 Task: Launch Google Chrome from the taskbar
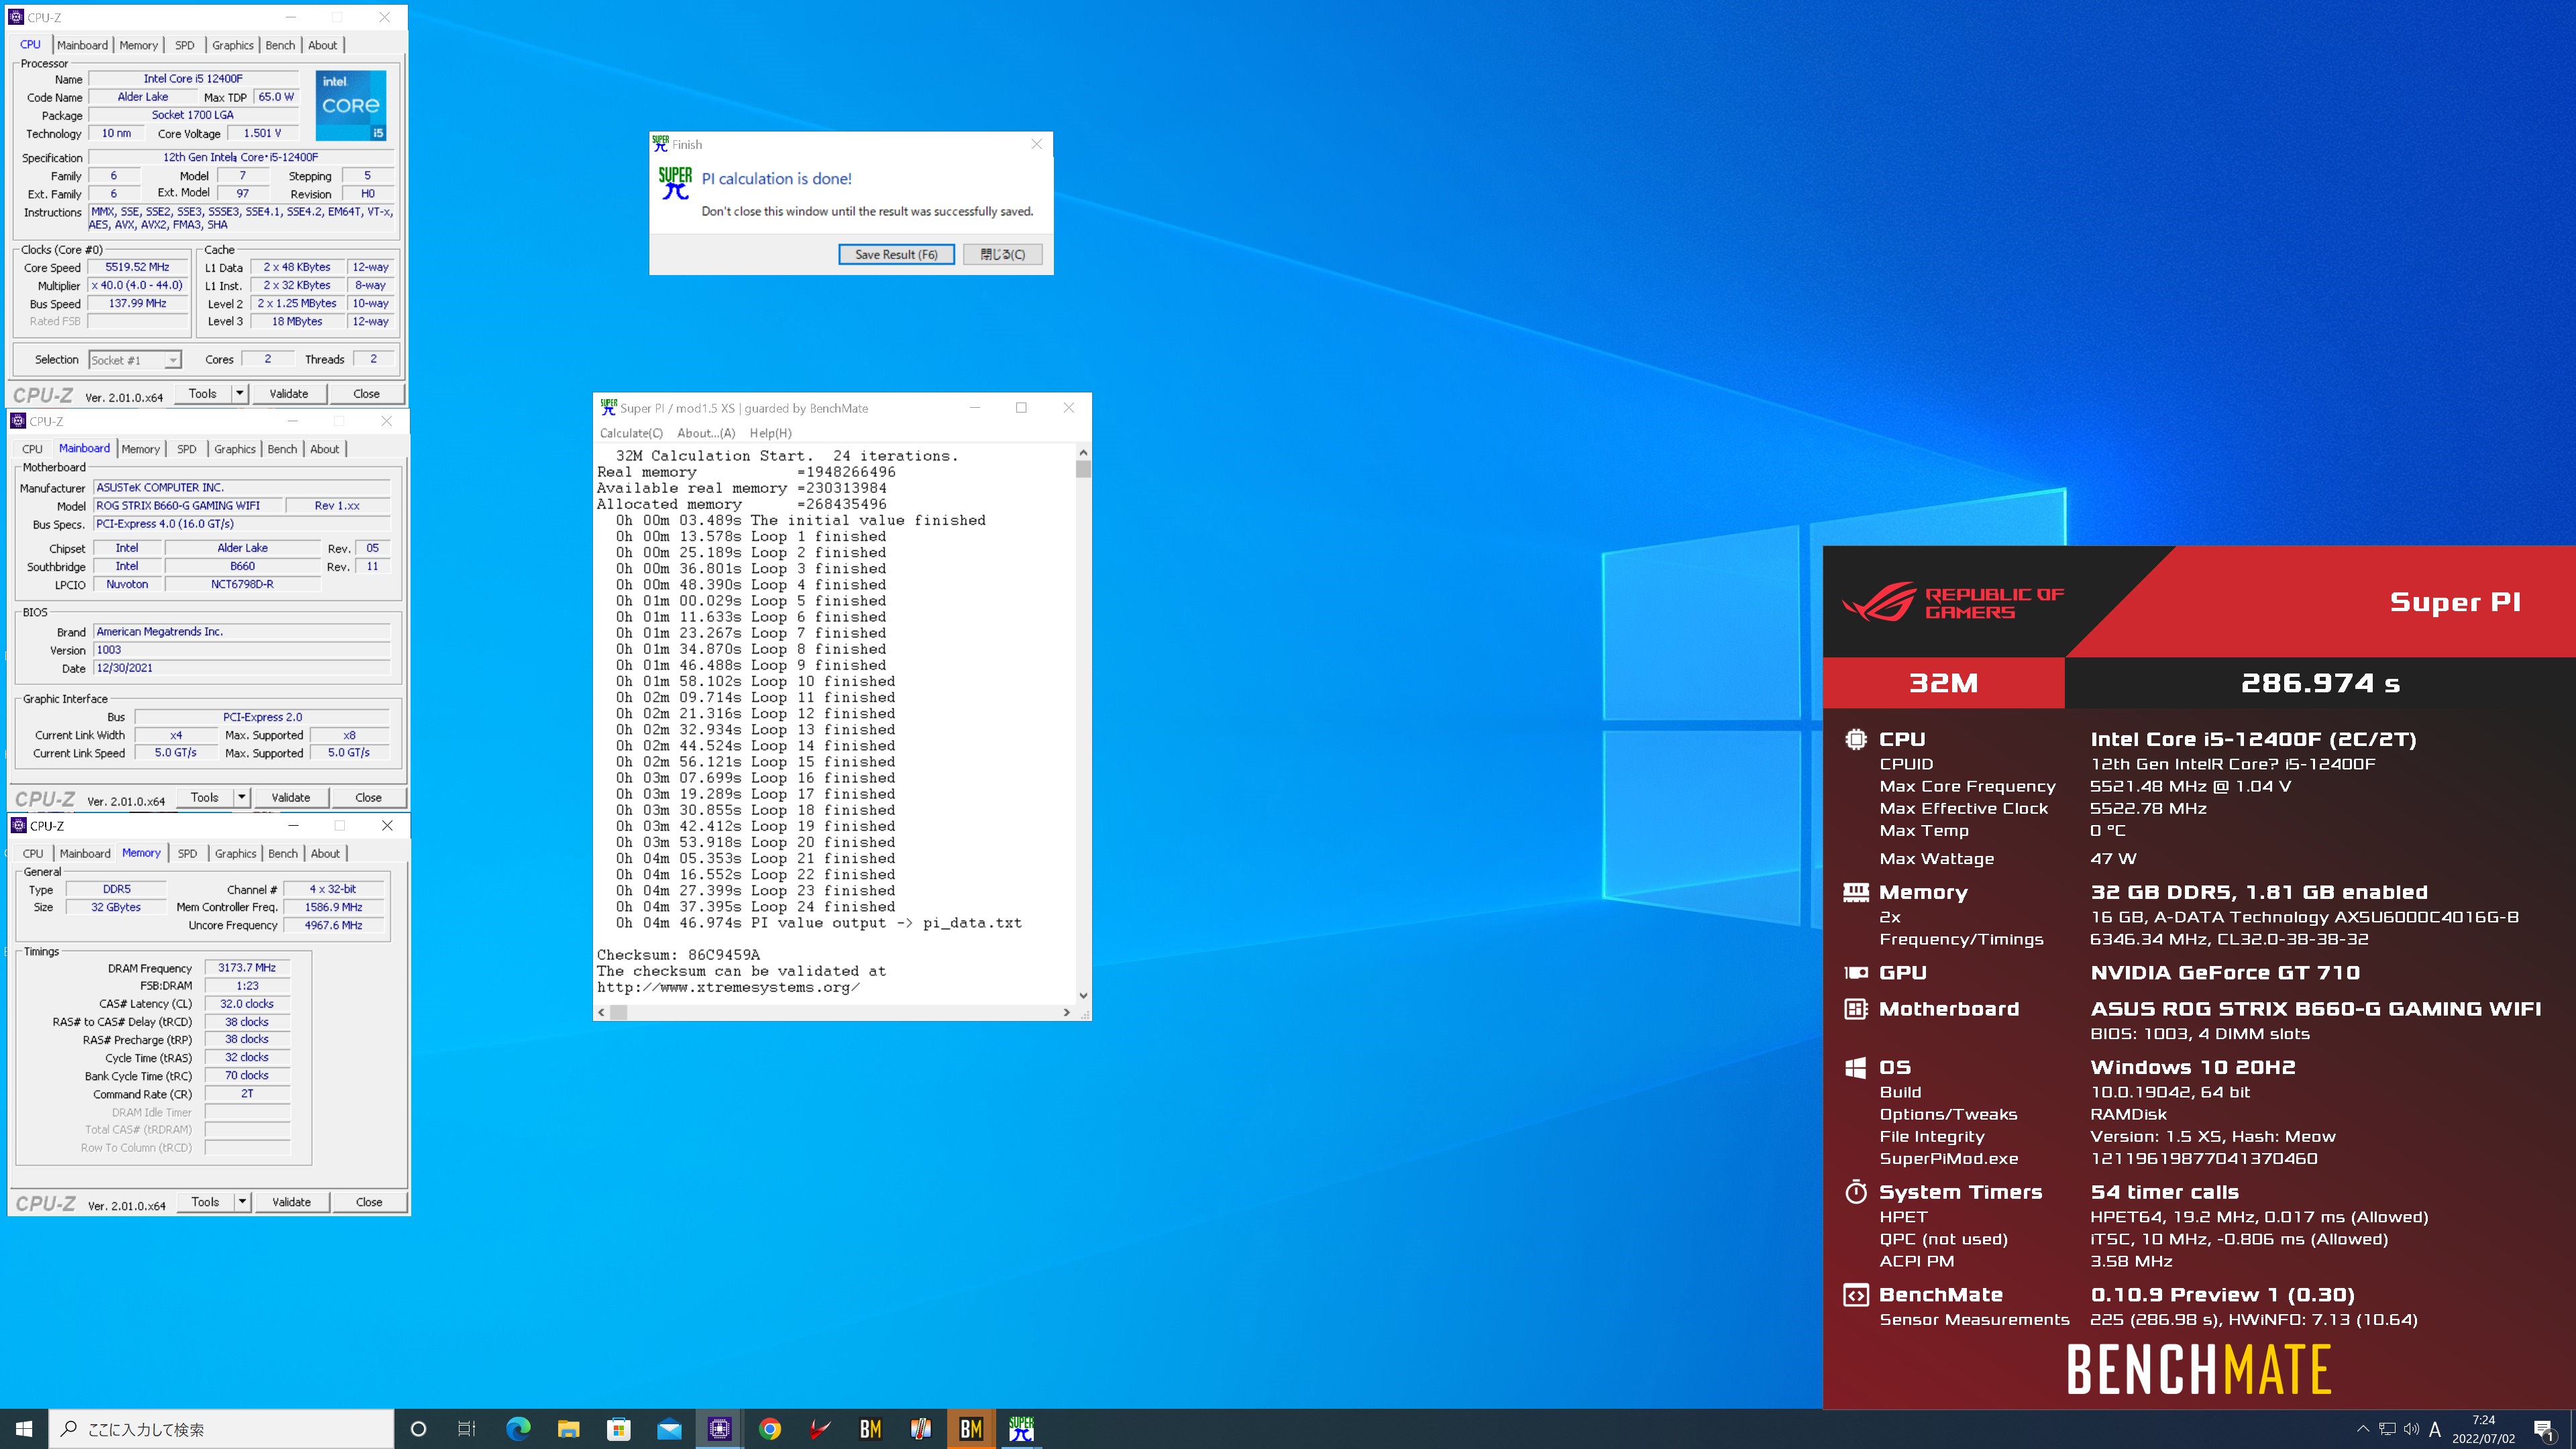click(770, 1429)
